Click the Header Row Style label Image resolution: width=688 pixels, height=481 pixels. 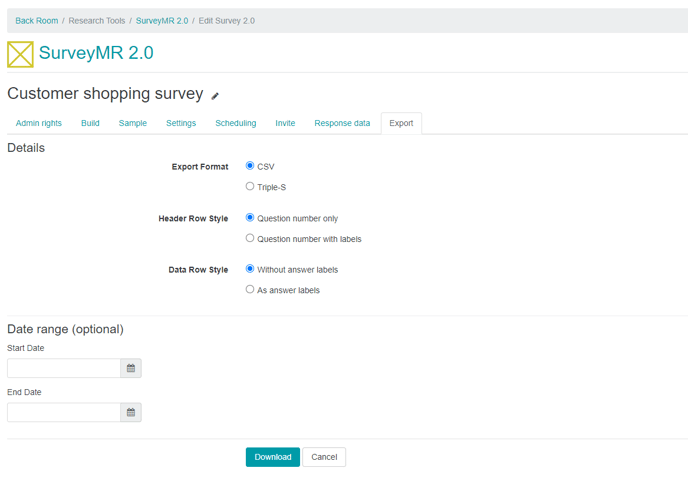[194, 219]
